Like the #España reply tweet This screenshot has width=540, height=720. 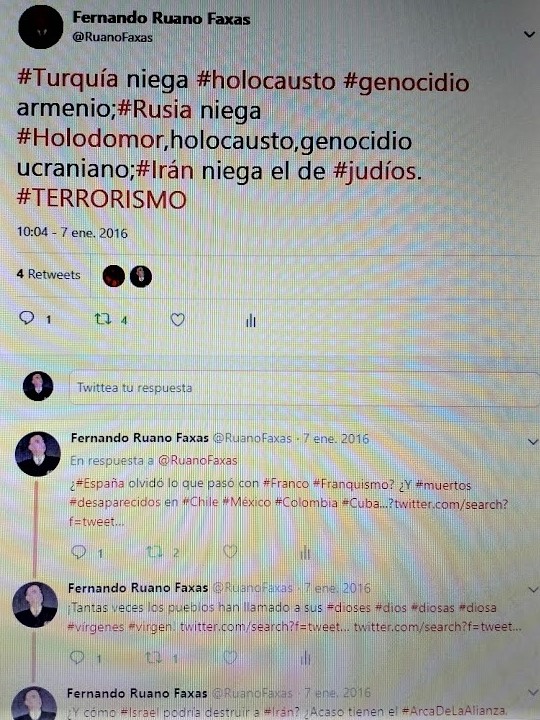230,551
